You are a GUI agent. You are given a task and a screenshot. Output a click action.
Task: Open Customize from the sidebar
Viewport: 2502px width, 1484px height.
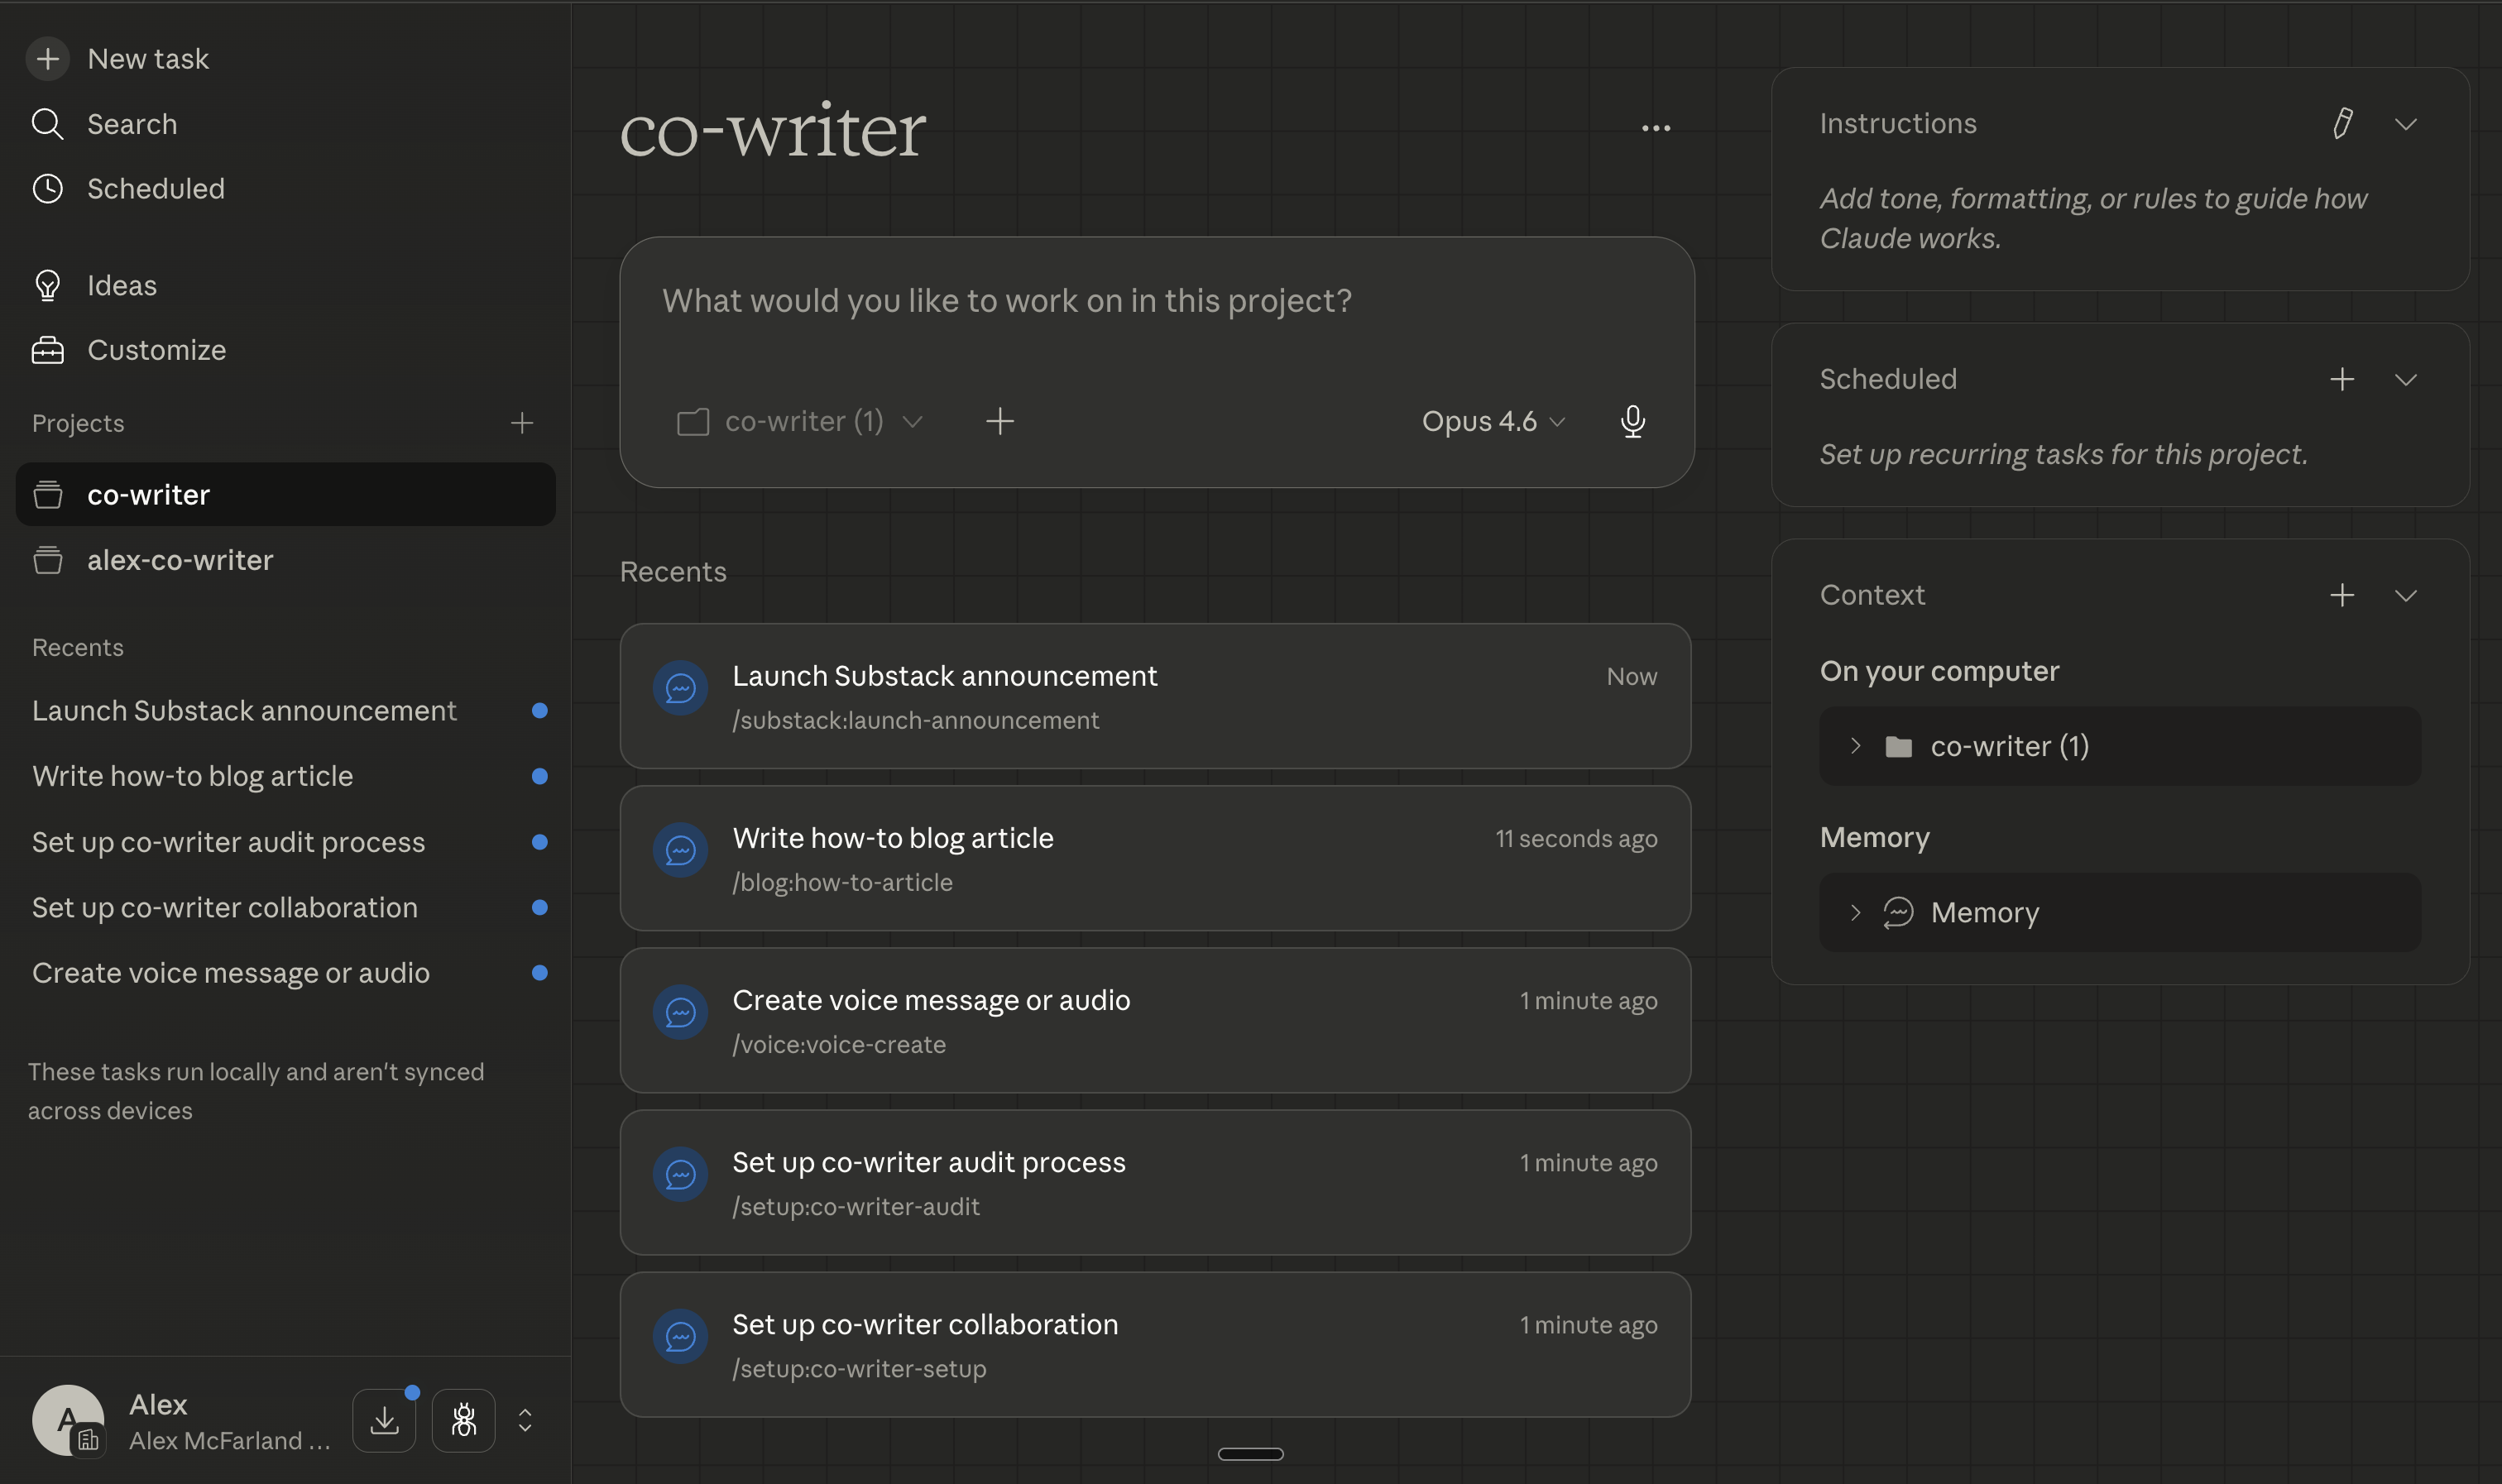click(156, 350)
